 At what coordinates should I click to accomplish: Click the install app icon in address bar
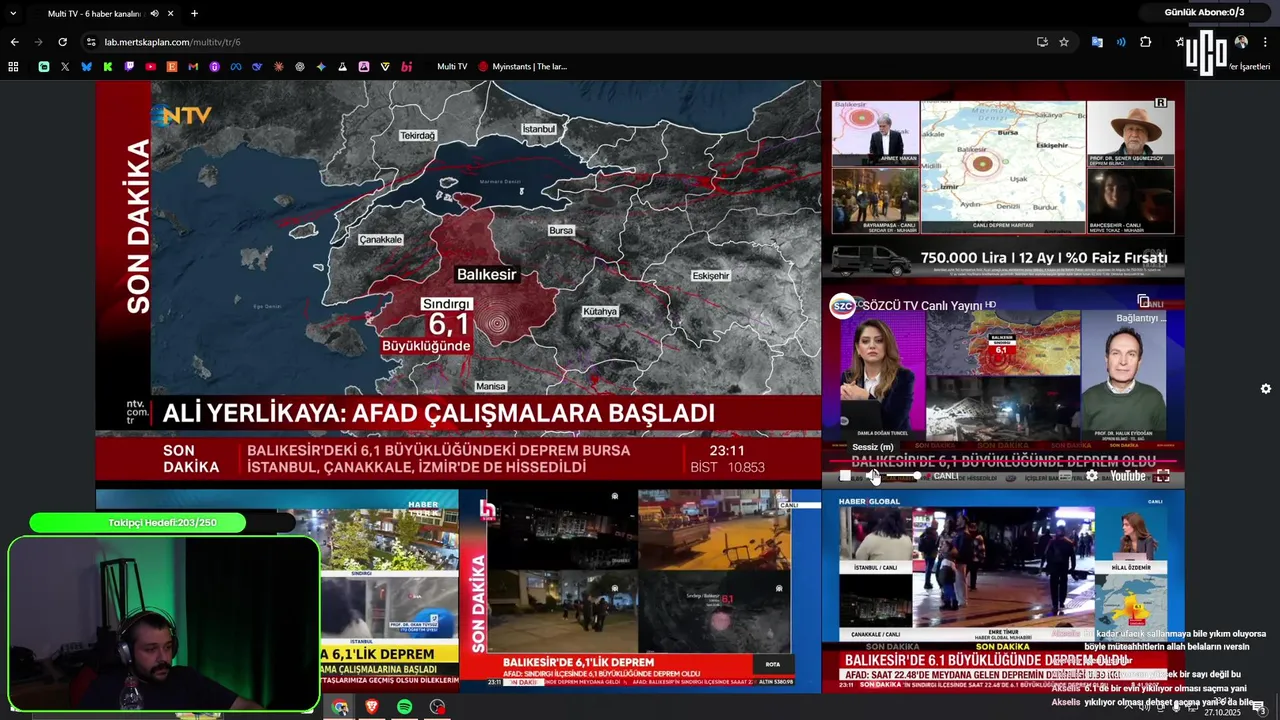tap(1042, 42)
